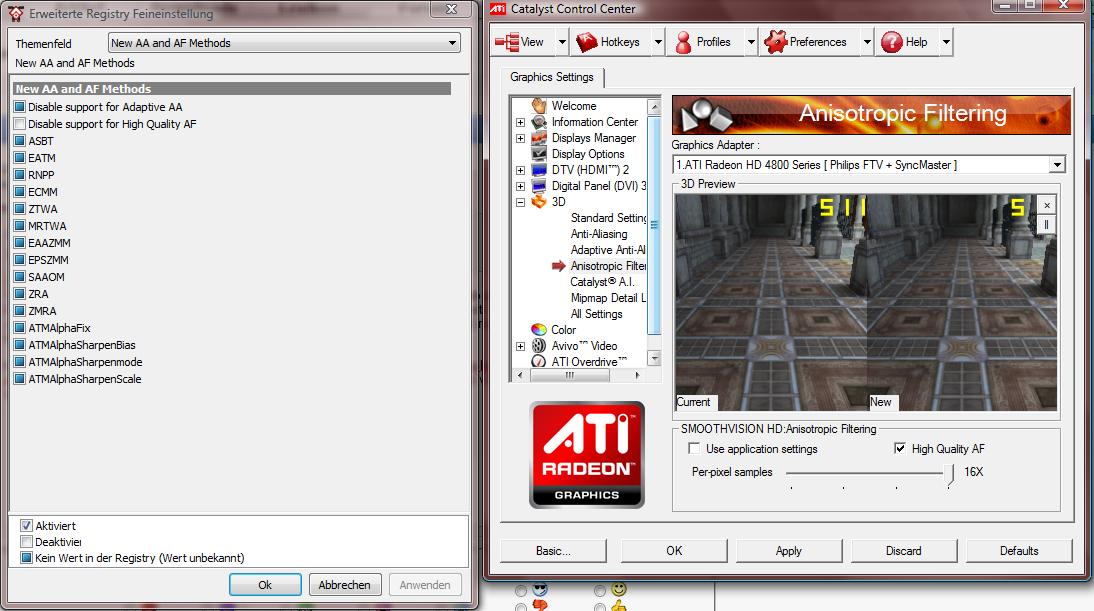The height and width of the screenshot is (611, 1094).
Task: Select the Digital Panel (DVI) 3 icon
Action: click(539, 186)
